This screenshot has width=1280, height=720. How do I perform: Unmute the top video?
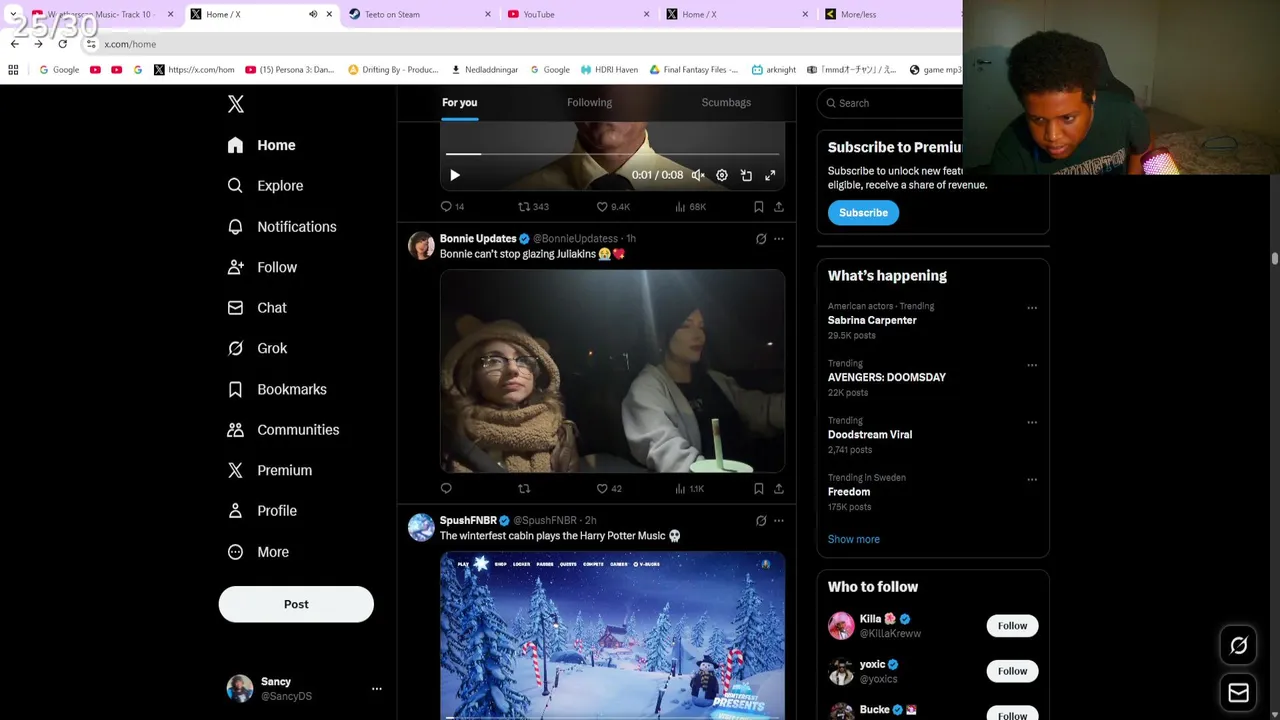coord(698,175)
